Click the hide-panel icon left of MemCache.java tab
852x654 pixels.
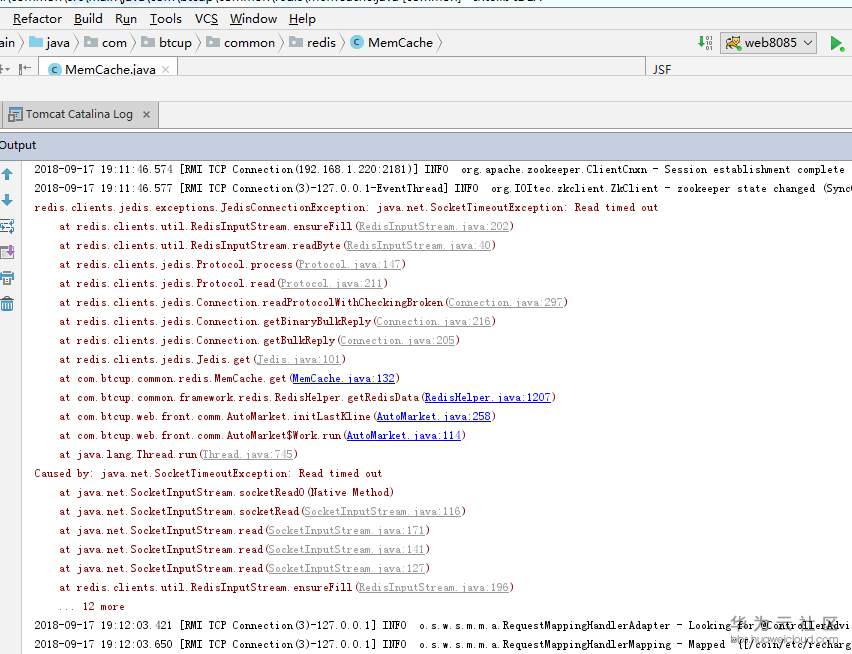pyautogui.click(x=25, y=69)
